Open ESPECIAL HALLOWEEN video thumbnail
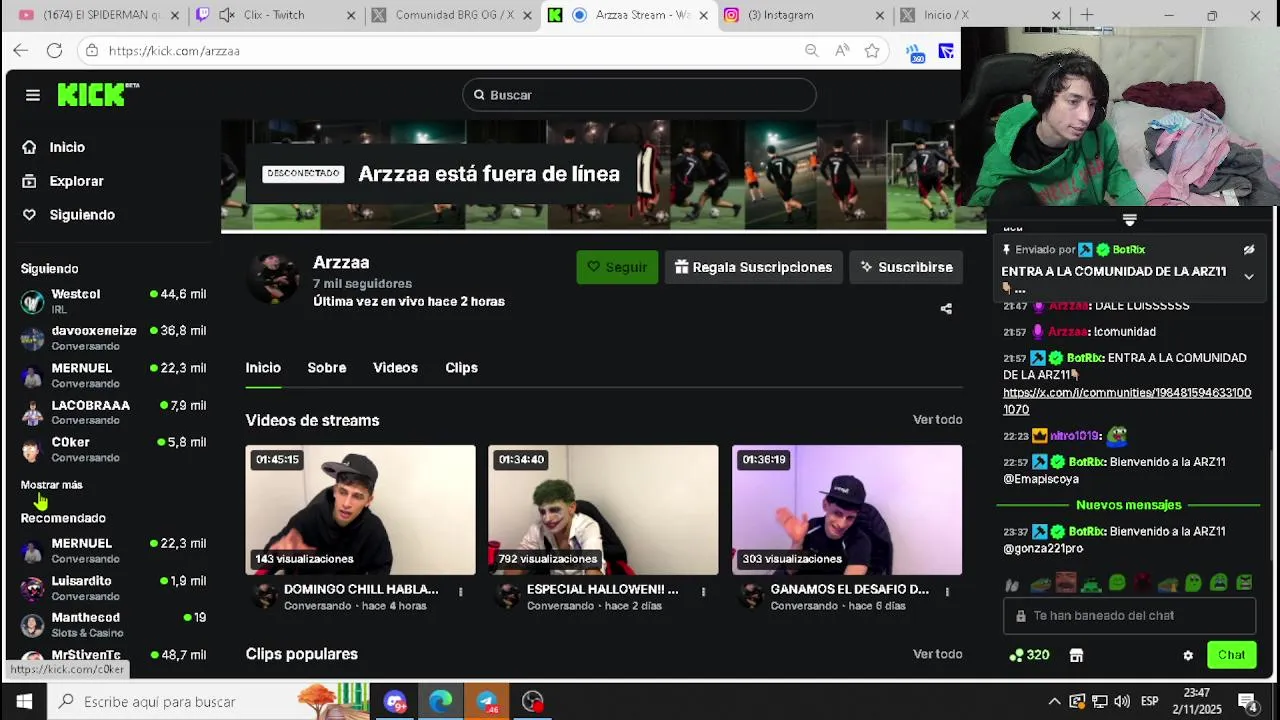The height and width of the screenshot is (720, 1280). tap(603, 510)
